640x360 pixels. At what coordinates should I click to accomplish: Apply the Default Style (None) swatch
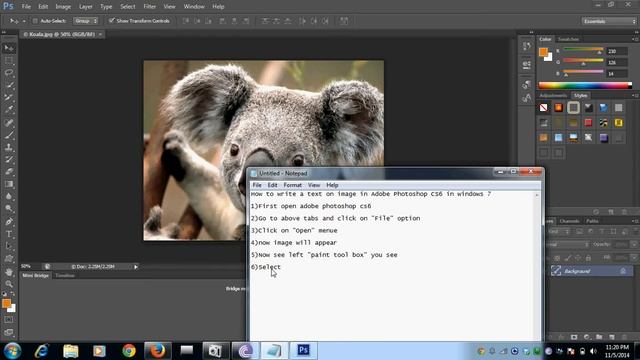pos(543,108)
